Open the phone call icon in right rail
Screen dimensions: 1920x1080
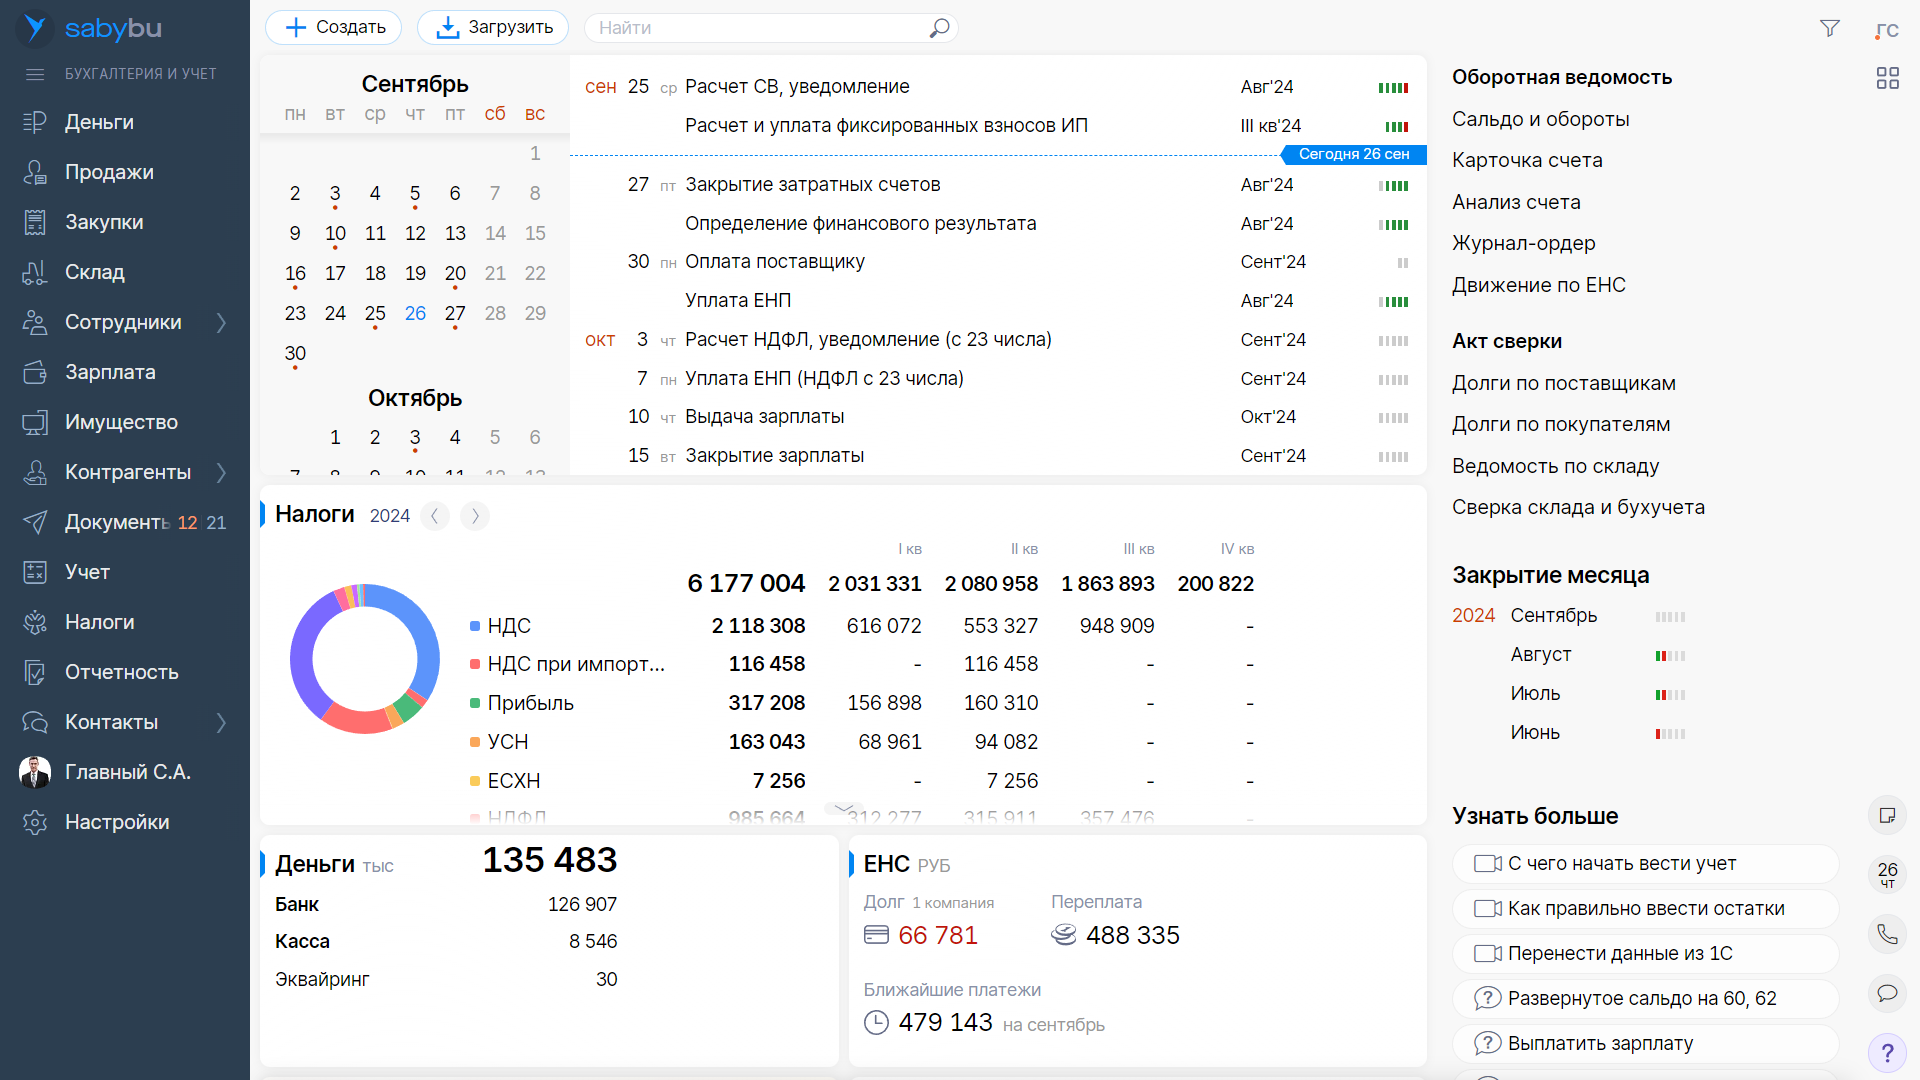(x=1887, y=934)
